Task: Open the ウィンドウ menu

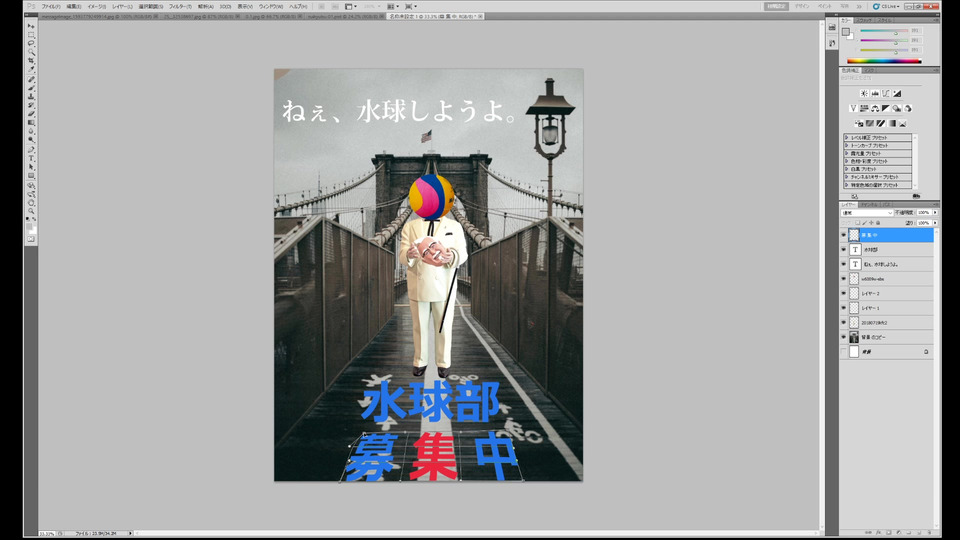Action: tap(271, 7)
